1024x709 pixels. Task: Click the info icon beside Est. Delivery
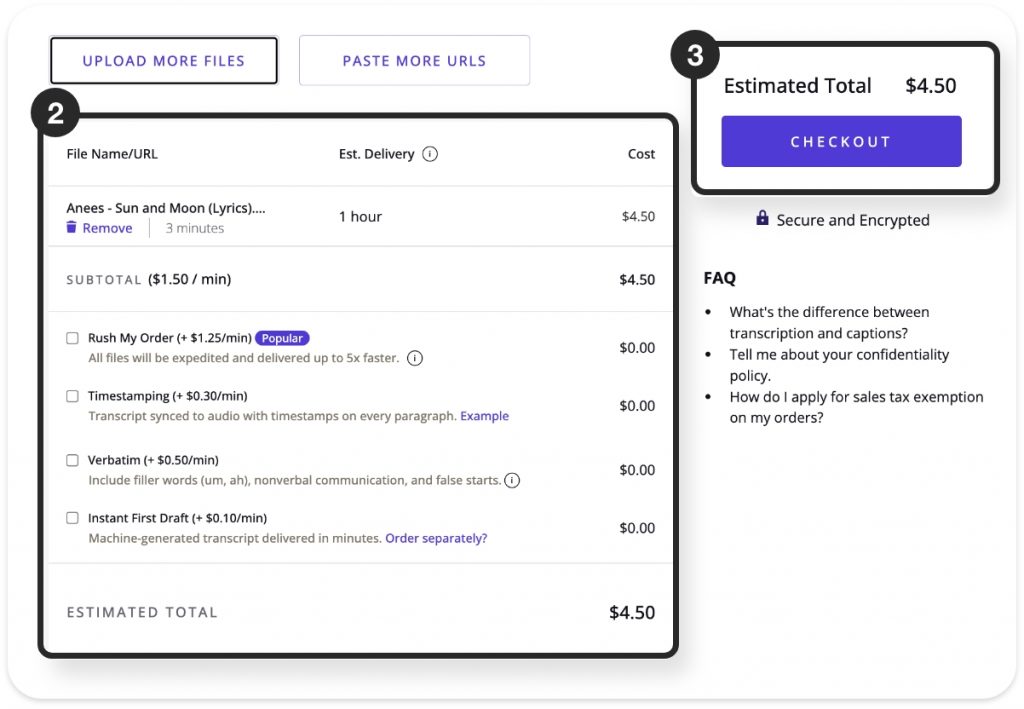tap(430, 154)
